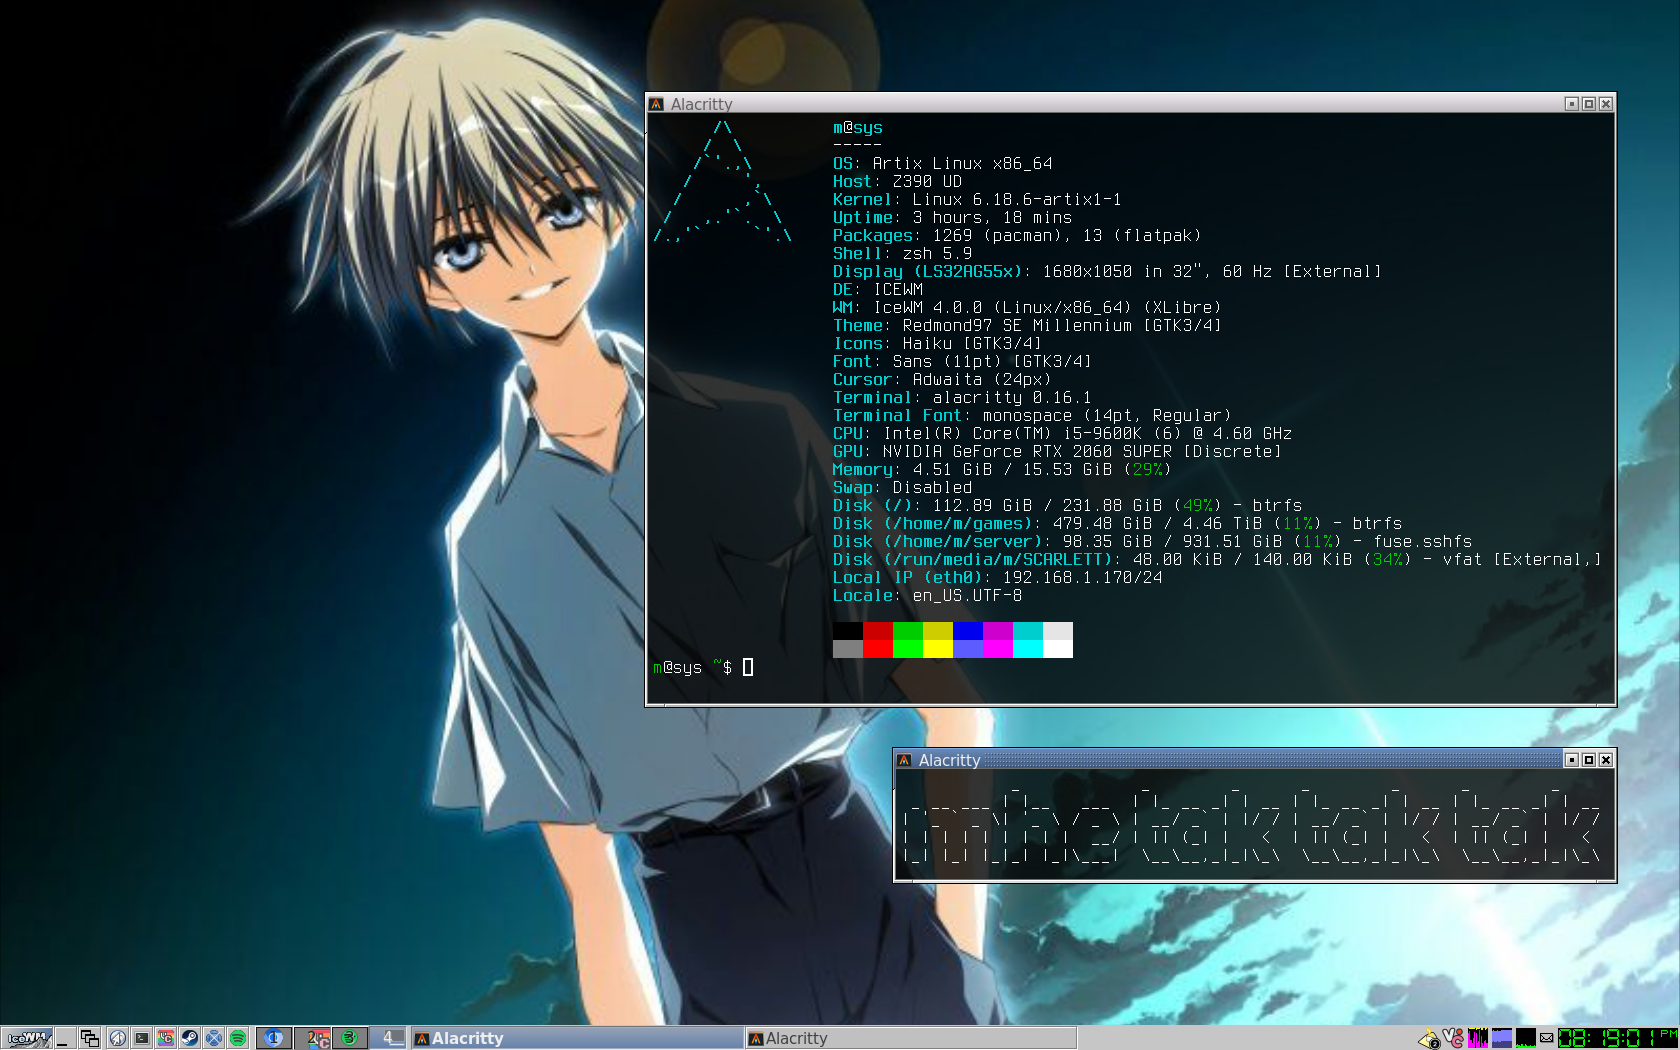The height and width of the screenshot is (1050, 1680).
Task: Switch to workspace 1
Action: (273, 1038)
